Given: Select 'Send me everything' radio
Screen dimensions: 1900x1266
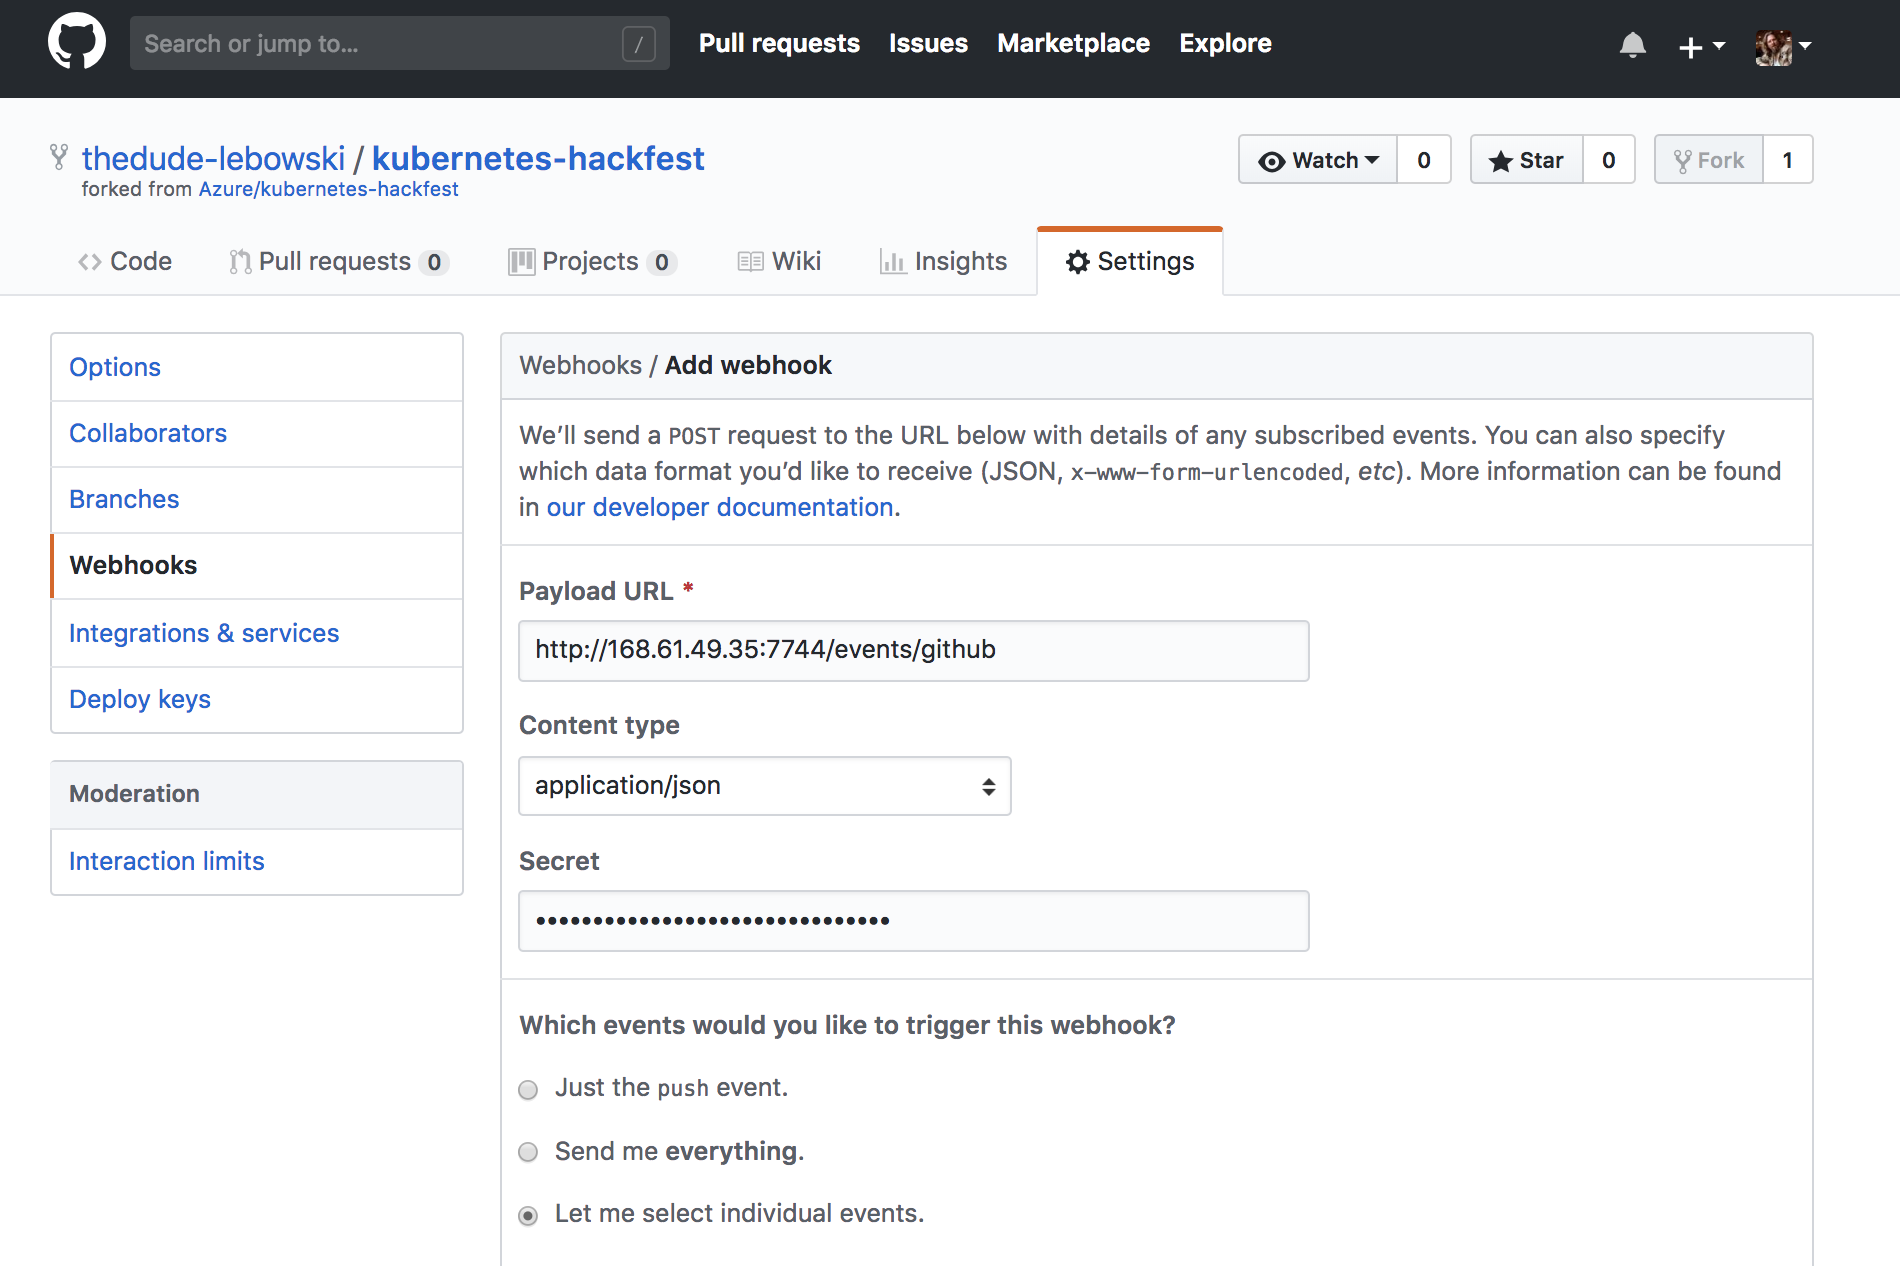Looking at the screenshot, I should pyautogui.click(x=528, y=1152).
